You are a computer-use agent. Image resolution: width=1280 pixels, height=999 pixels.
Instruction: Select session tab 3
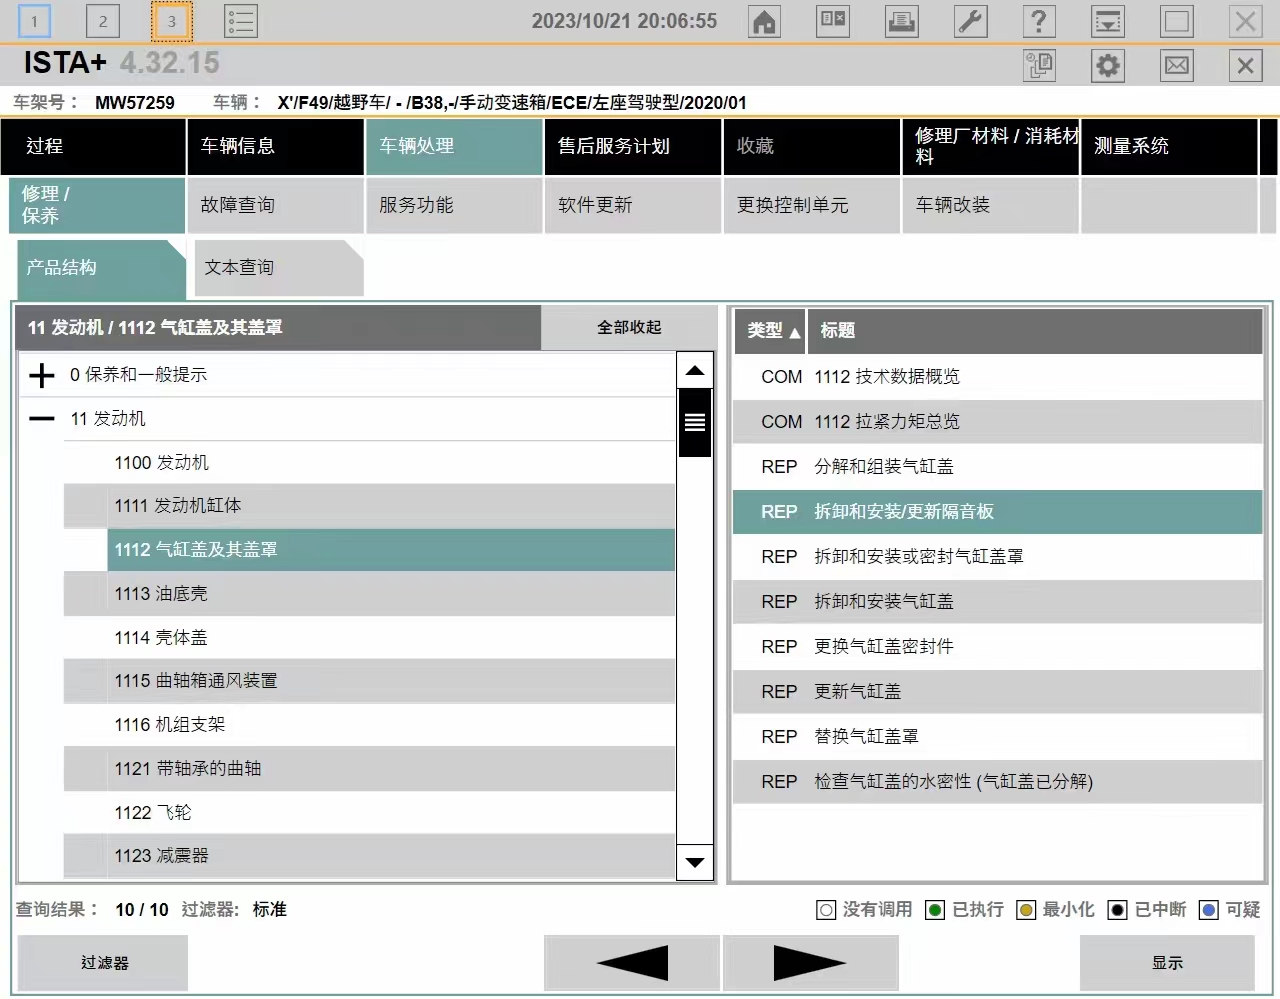pos(171,21)
